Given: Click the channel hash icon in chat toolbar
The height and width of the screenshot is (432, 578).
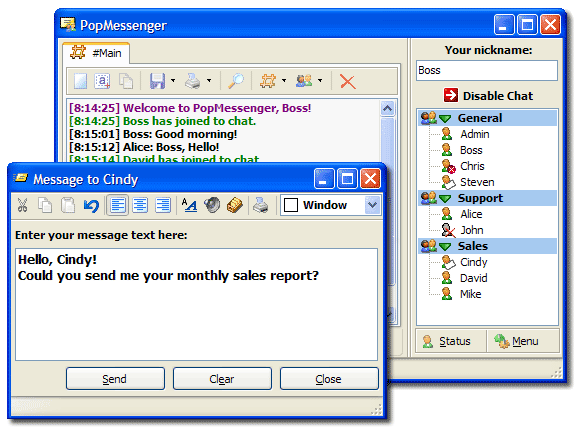Looking at the screenshot, I should 268,81.
